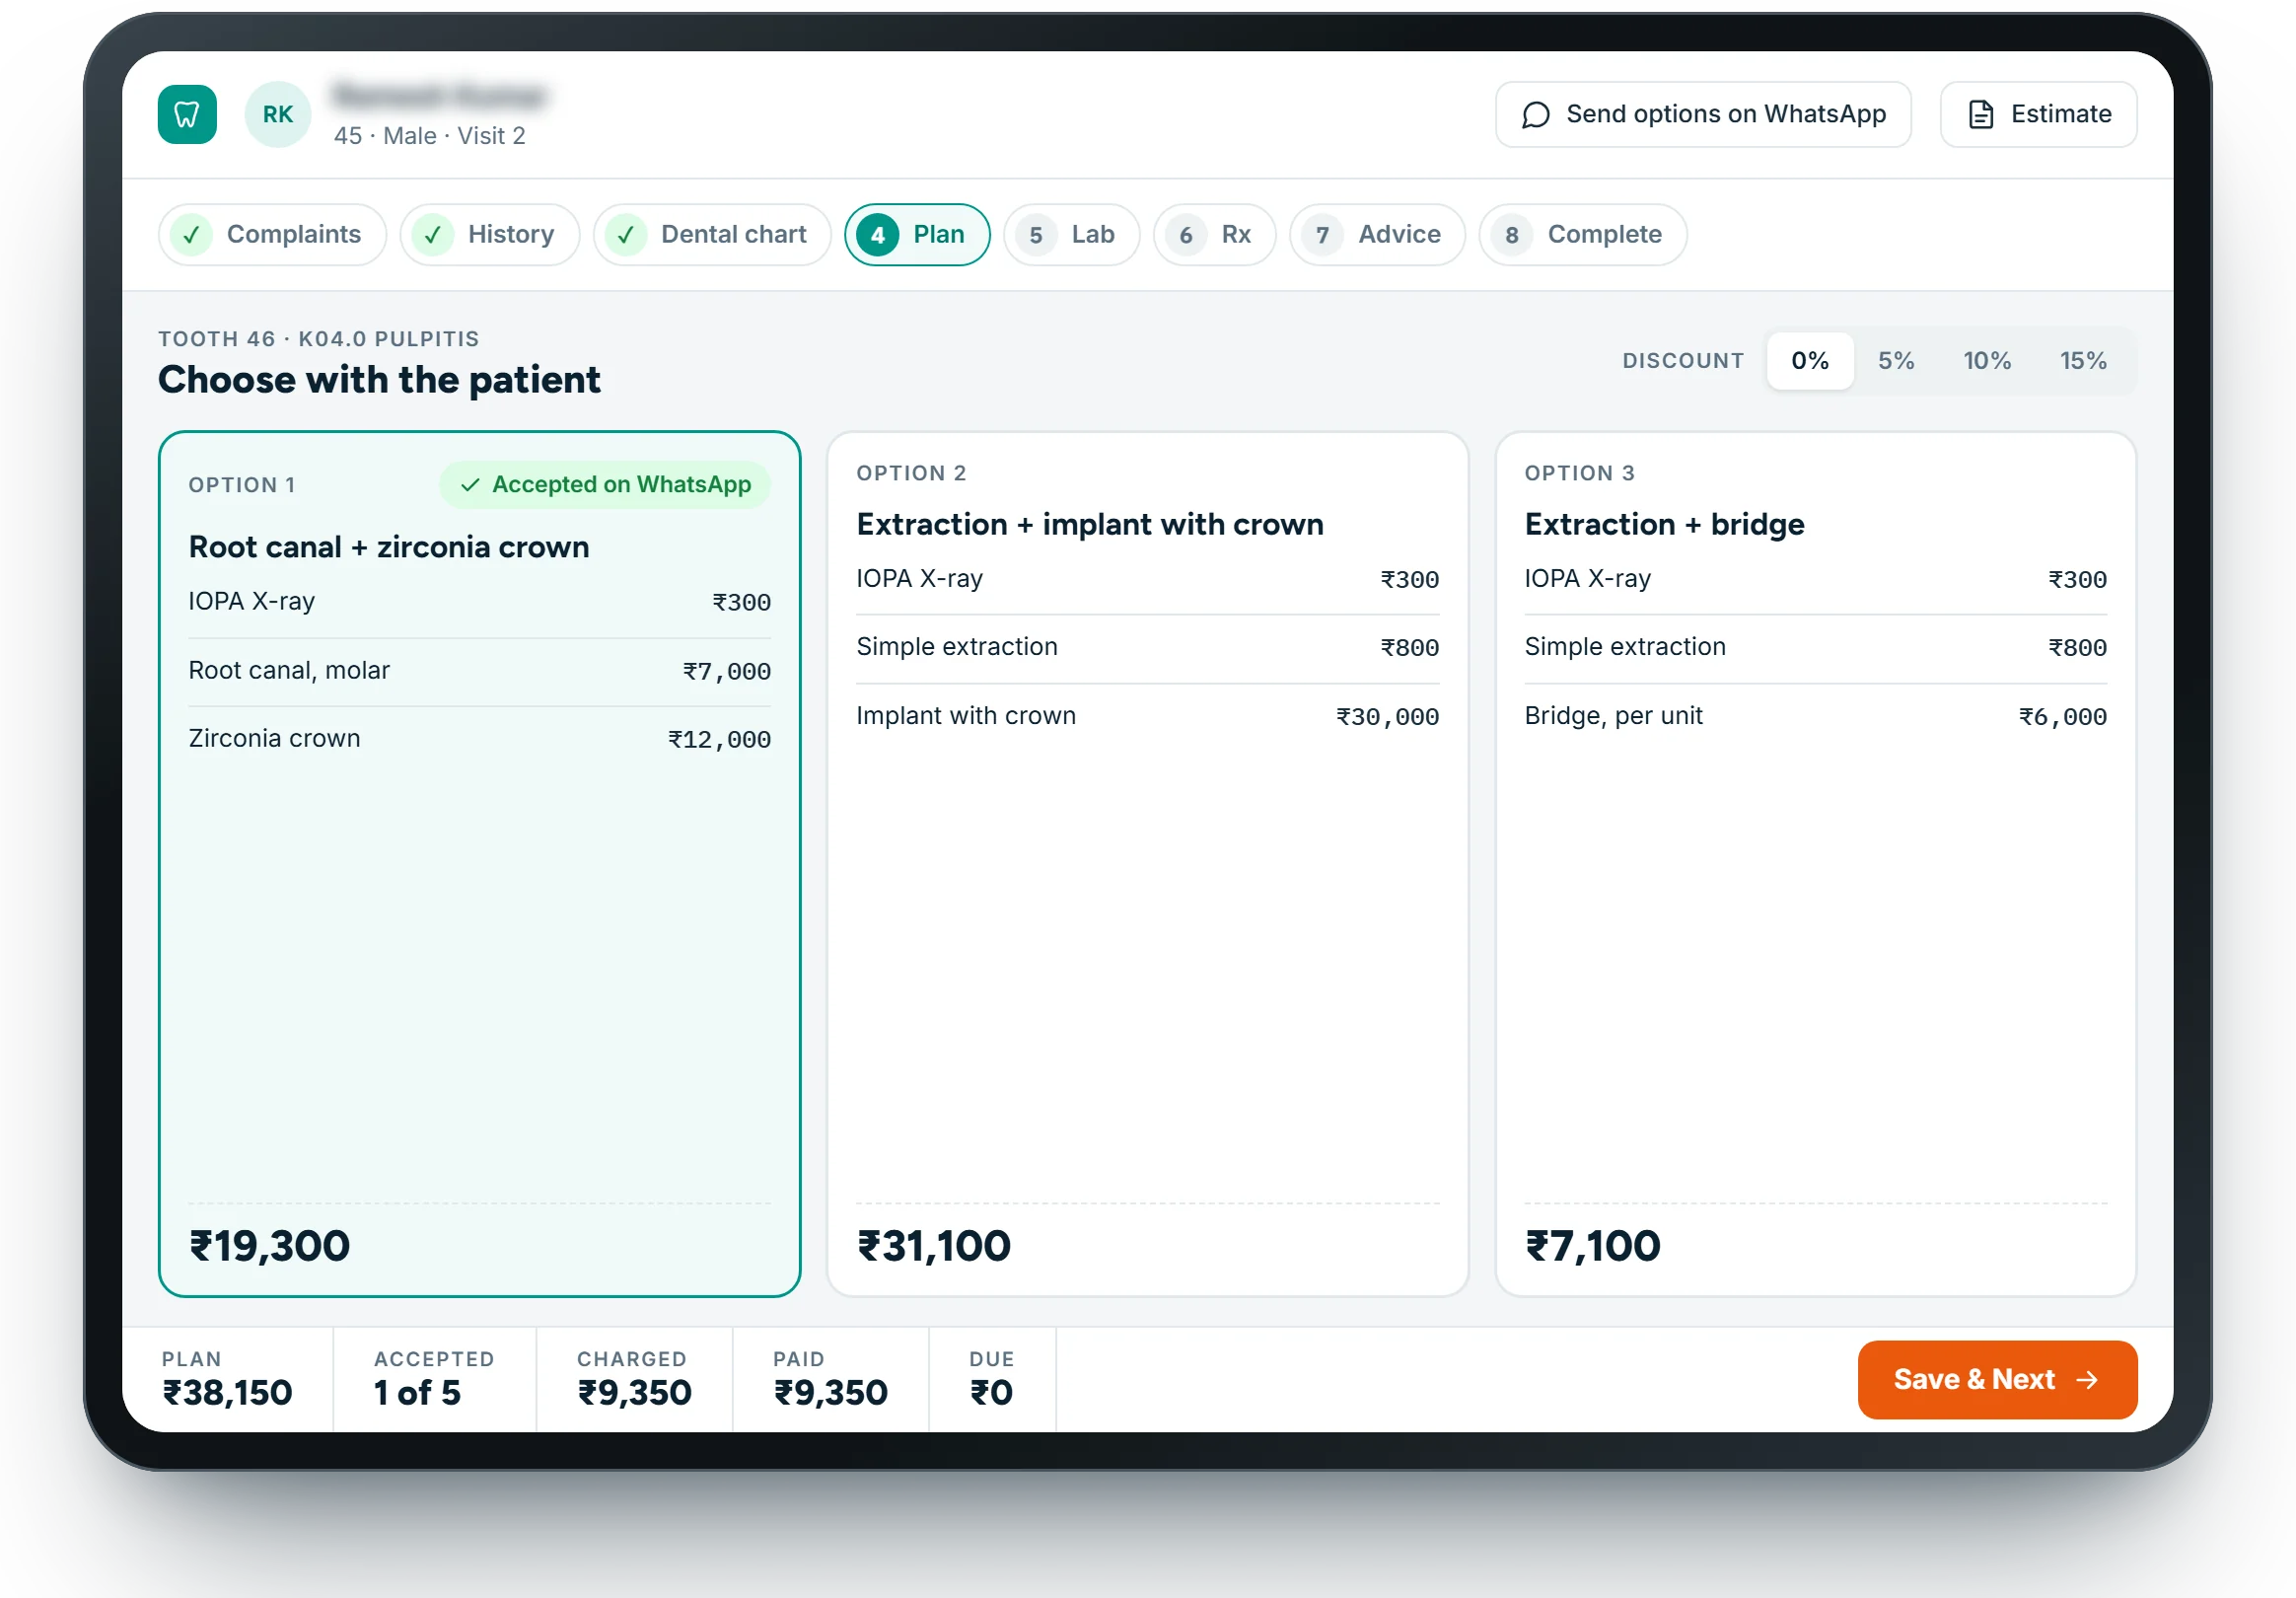Viewport: 2296px width, 1598px height.
Task: Click the Tooth 46 K04.0 Pulpitis label
Action: click(319, 339)
